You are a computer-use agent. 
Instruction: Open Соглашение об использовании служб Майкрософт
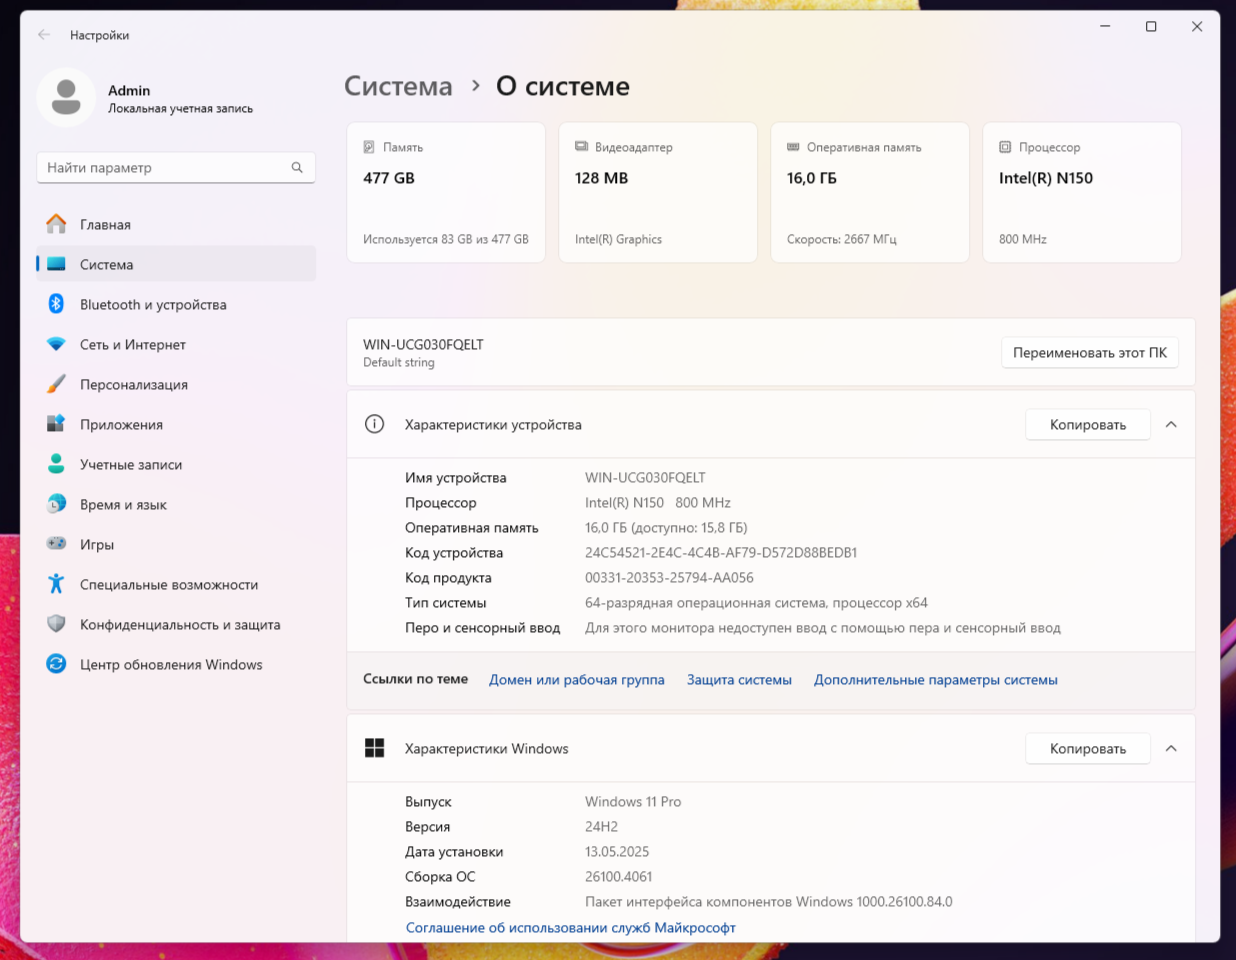pyautogui.click(x=571, y=927)
